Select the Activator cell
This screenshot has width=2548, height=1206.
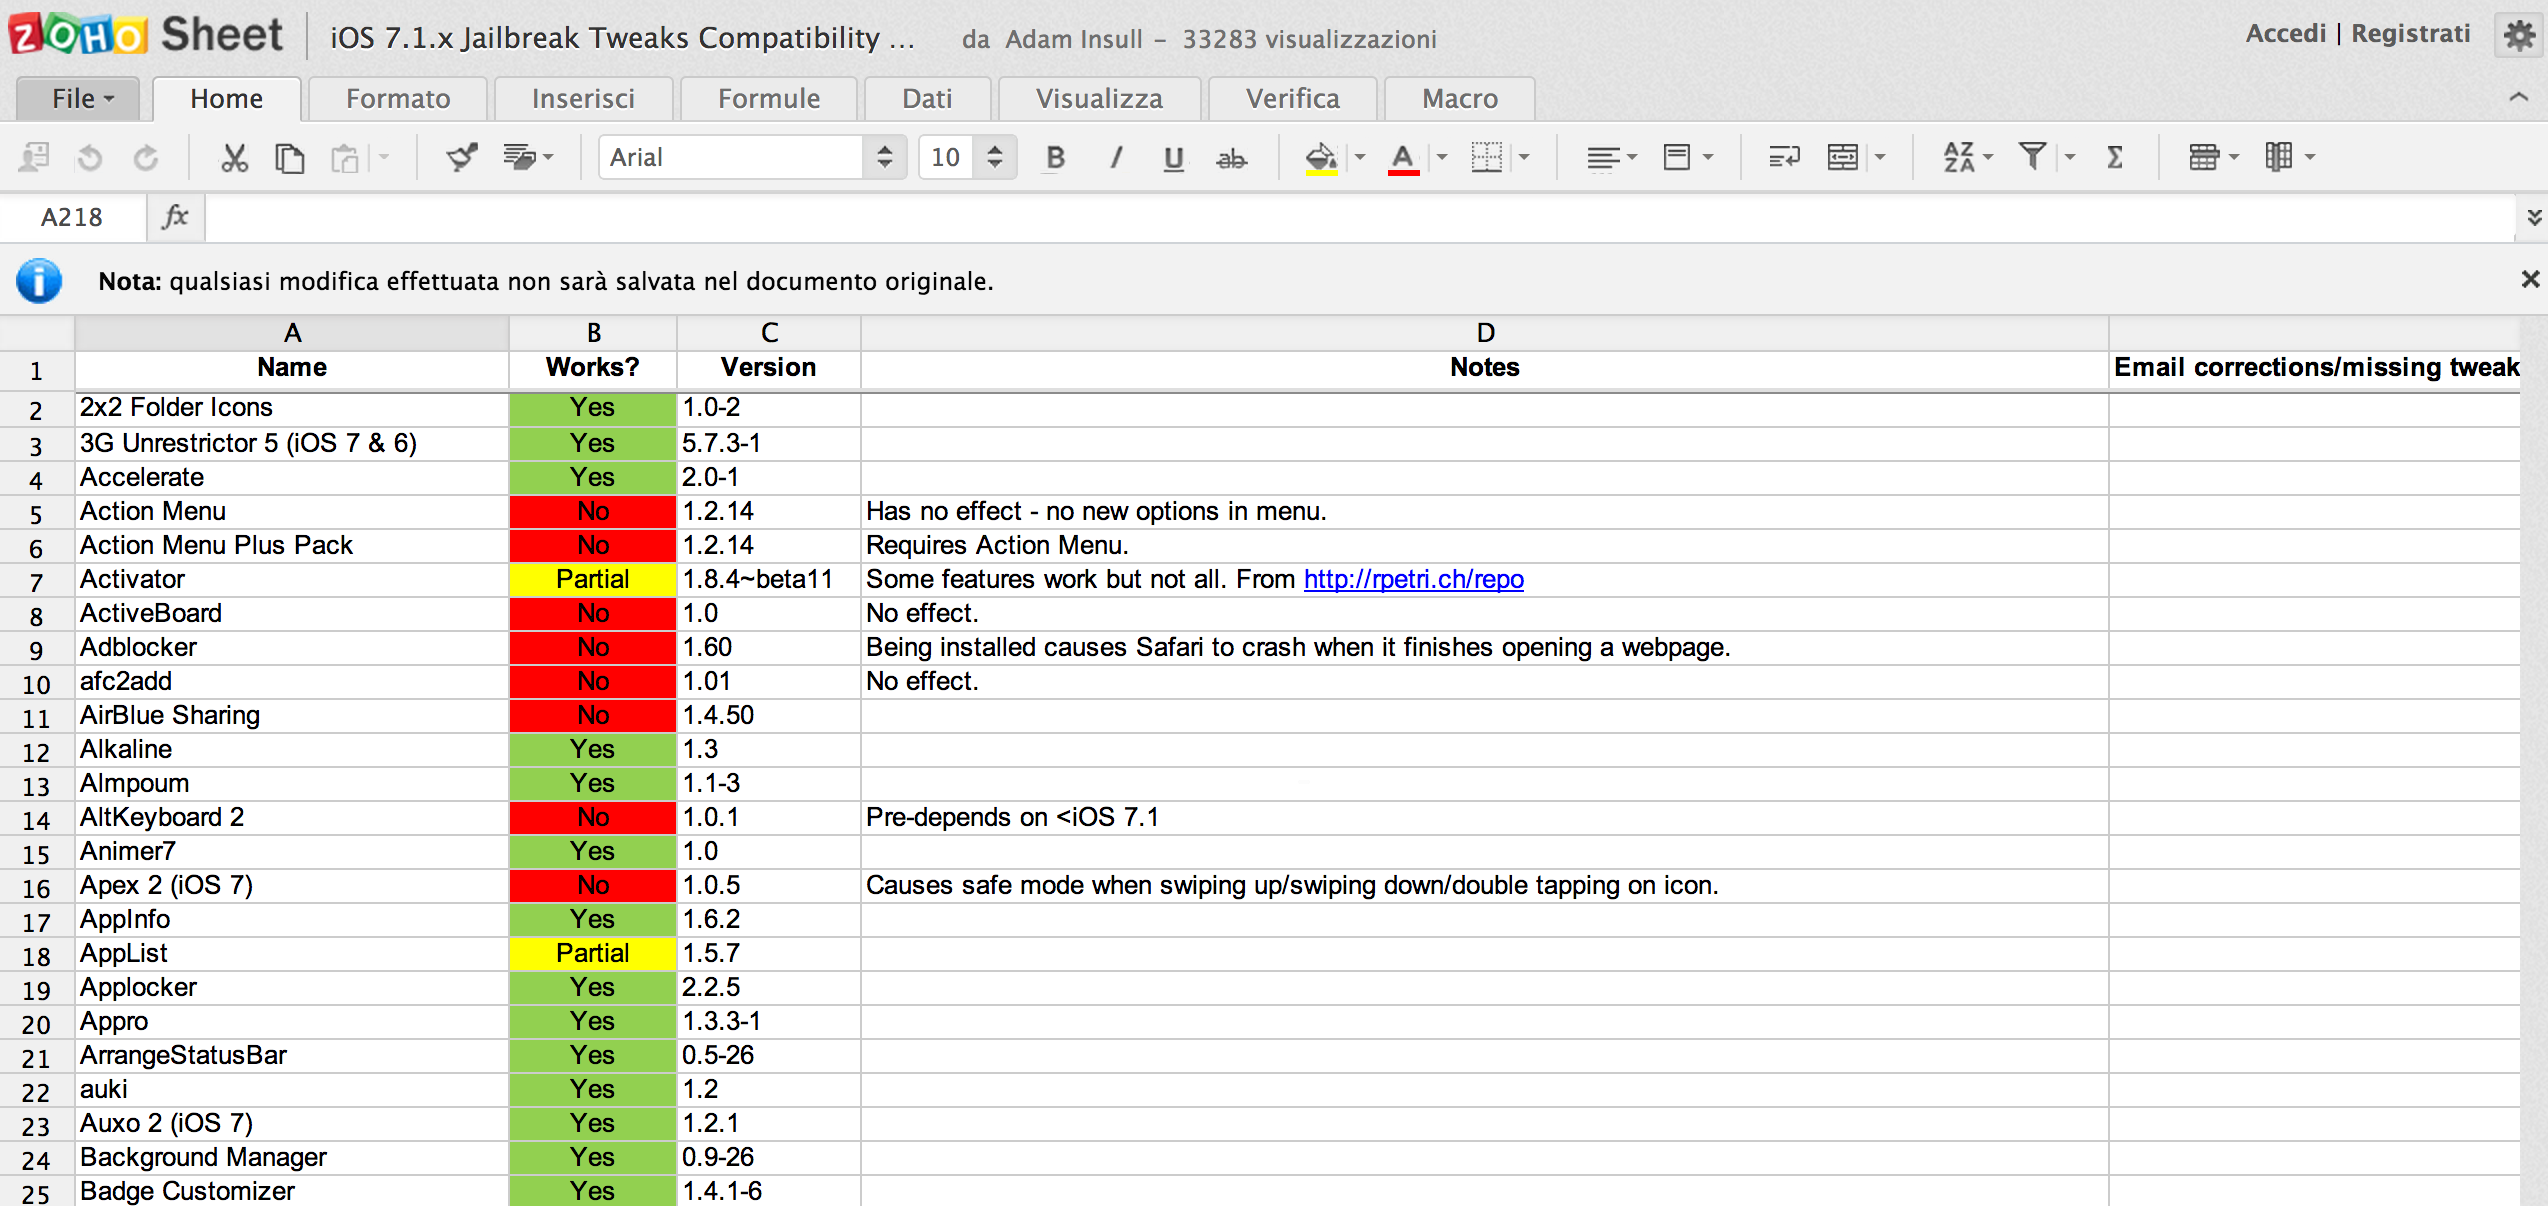point(292,580)
